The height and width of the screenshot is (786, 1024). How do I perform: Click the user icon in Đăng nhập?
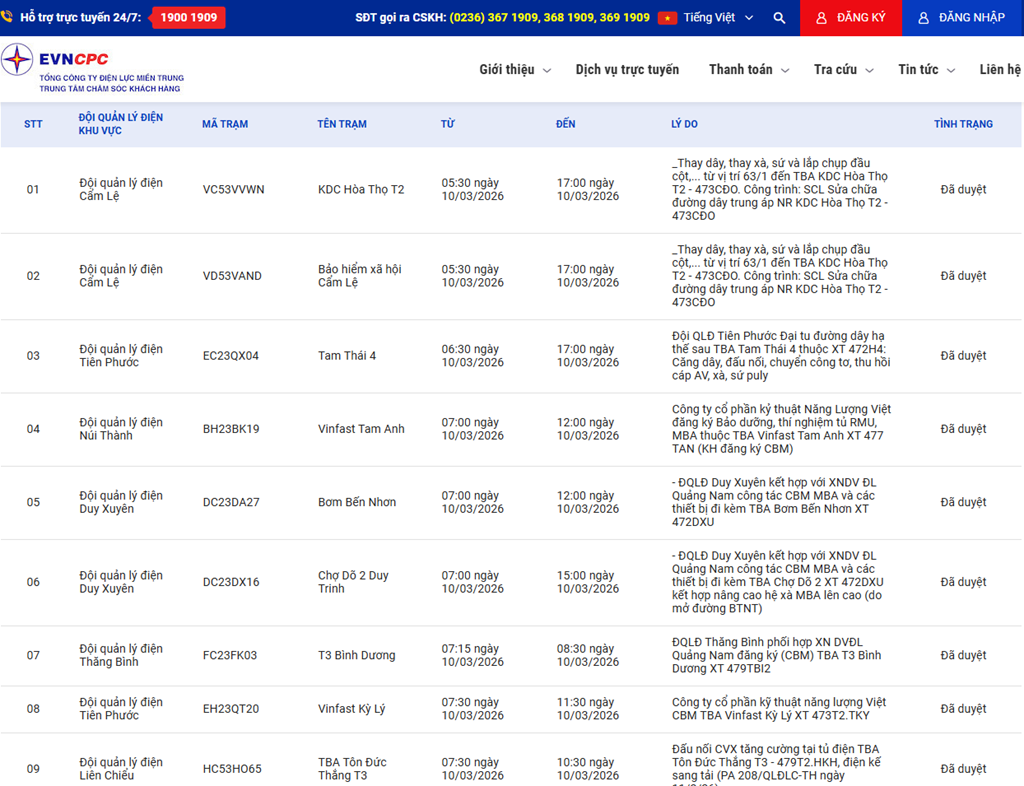click(923, 18)
